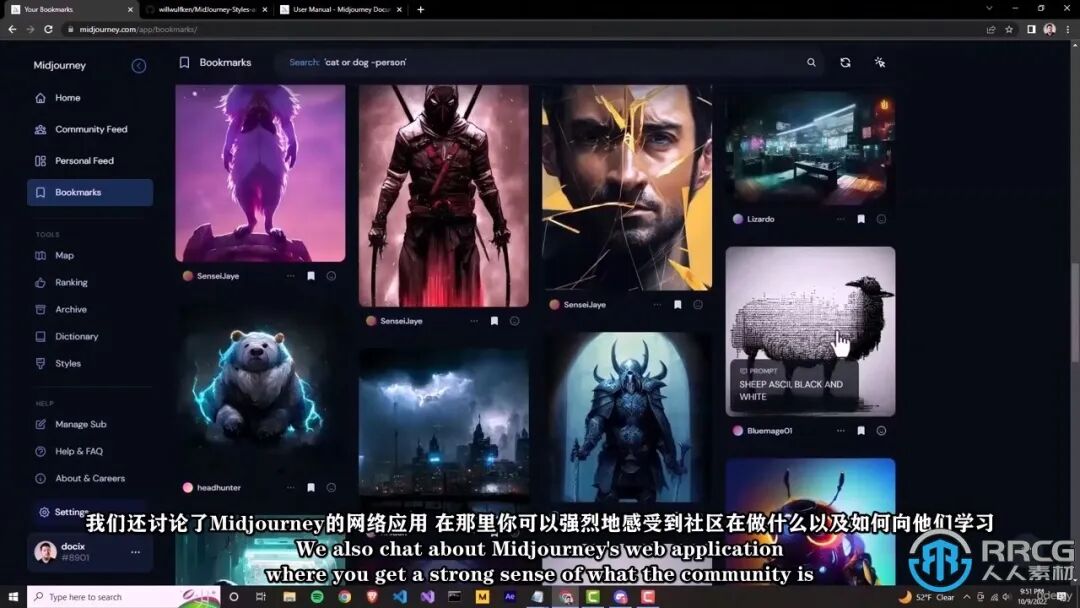Toggle bookmark on SenseiJaye portrait image
1080x608 pixels.
click(x=678, y=304)
